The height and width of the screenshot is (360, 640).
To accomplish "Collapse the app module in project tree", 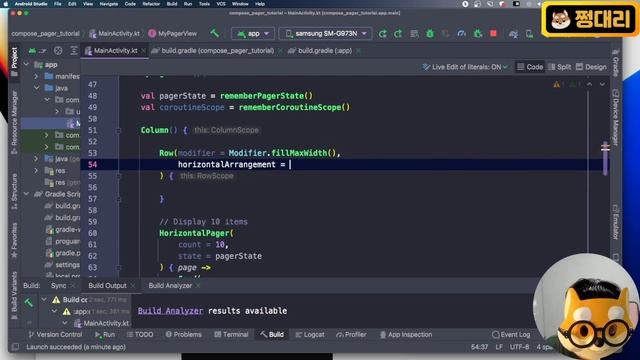I will tap(27, 64).
